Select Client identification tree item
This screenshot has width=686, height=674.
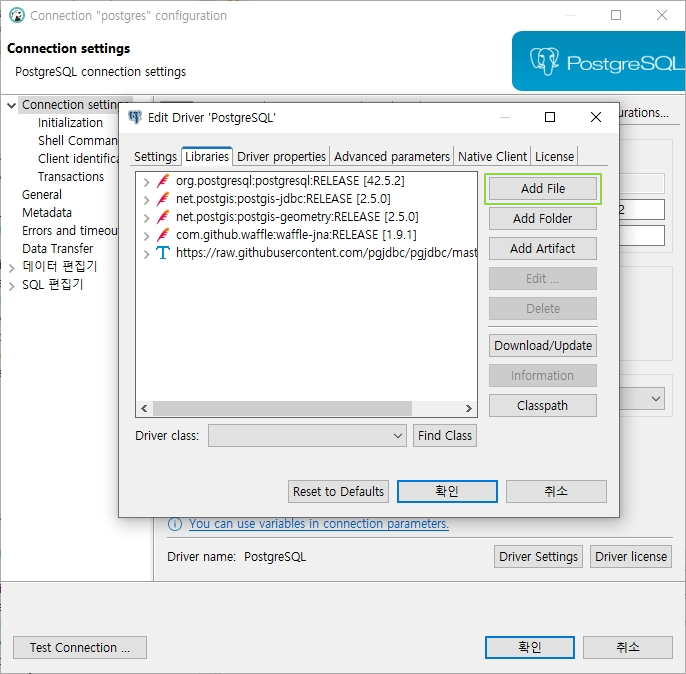pos(78,159)
